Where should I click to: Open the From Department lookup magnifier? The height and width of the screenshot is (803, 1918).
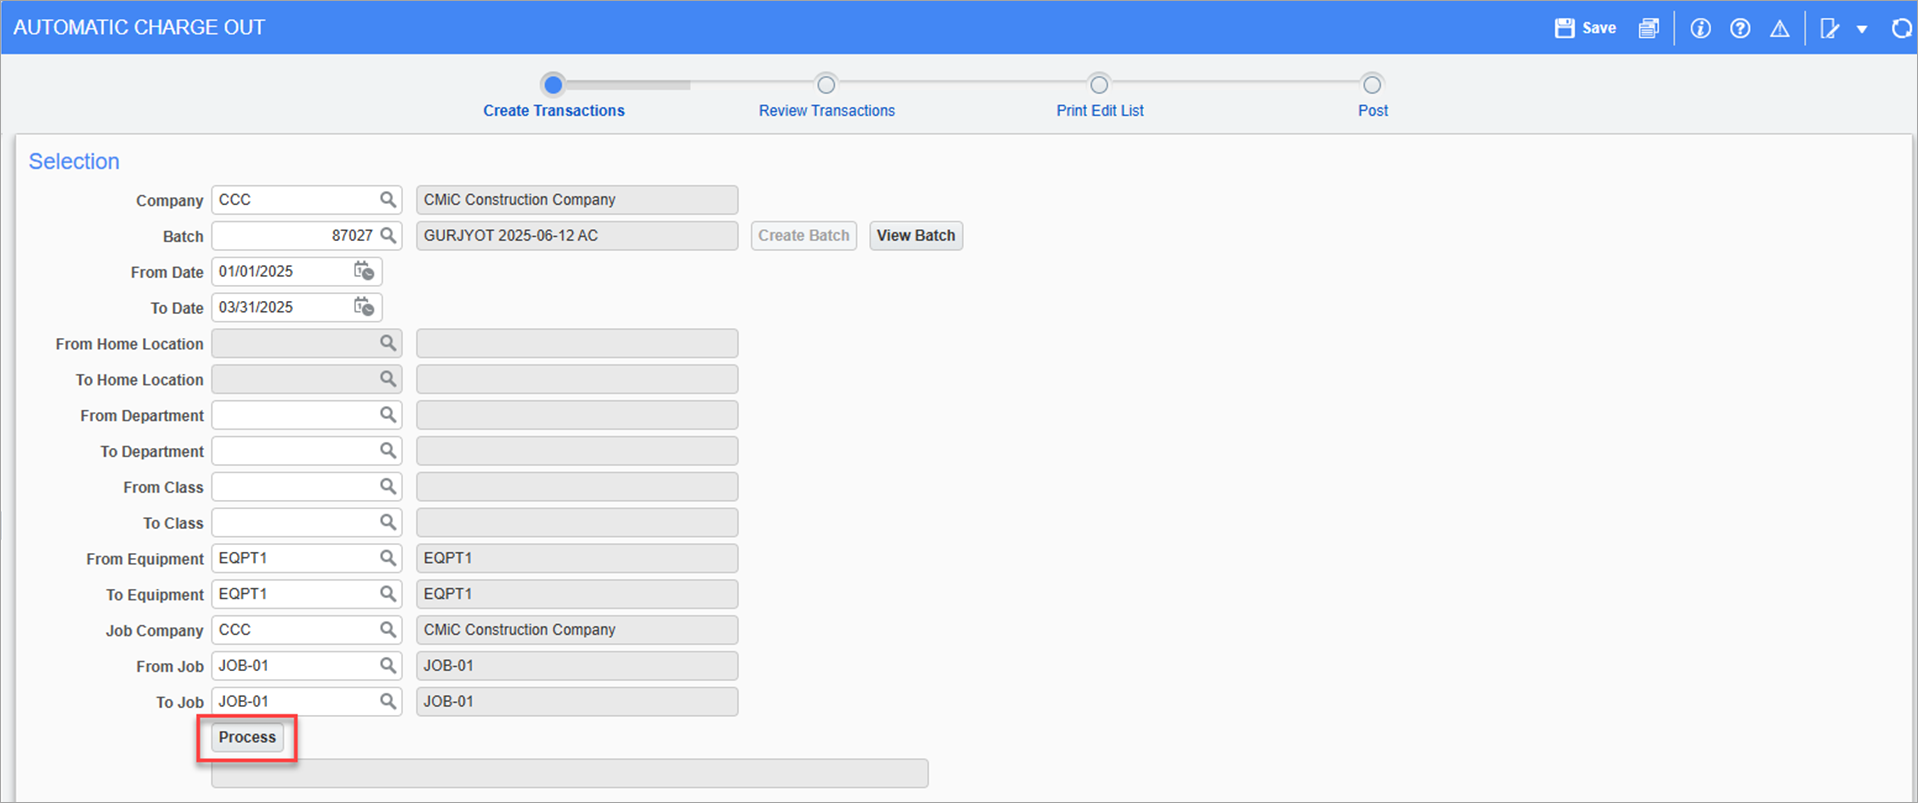(x=388, y=415)
